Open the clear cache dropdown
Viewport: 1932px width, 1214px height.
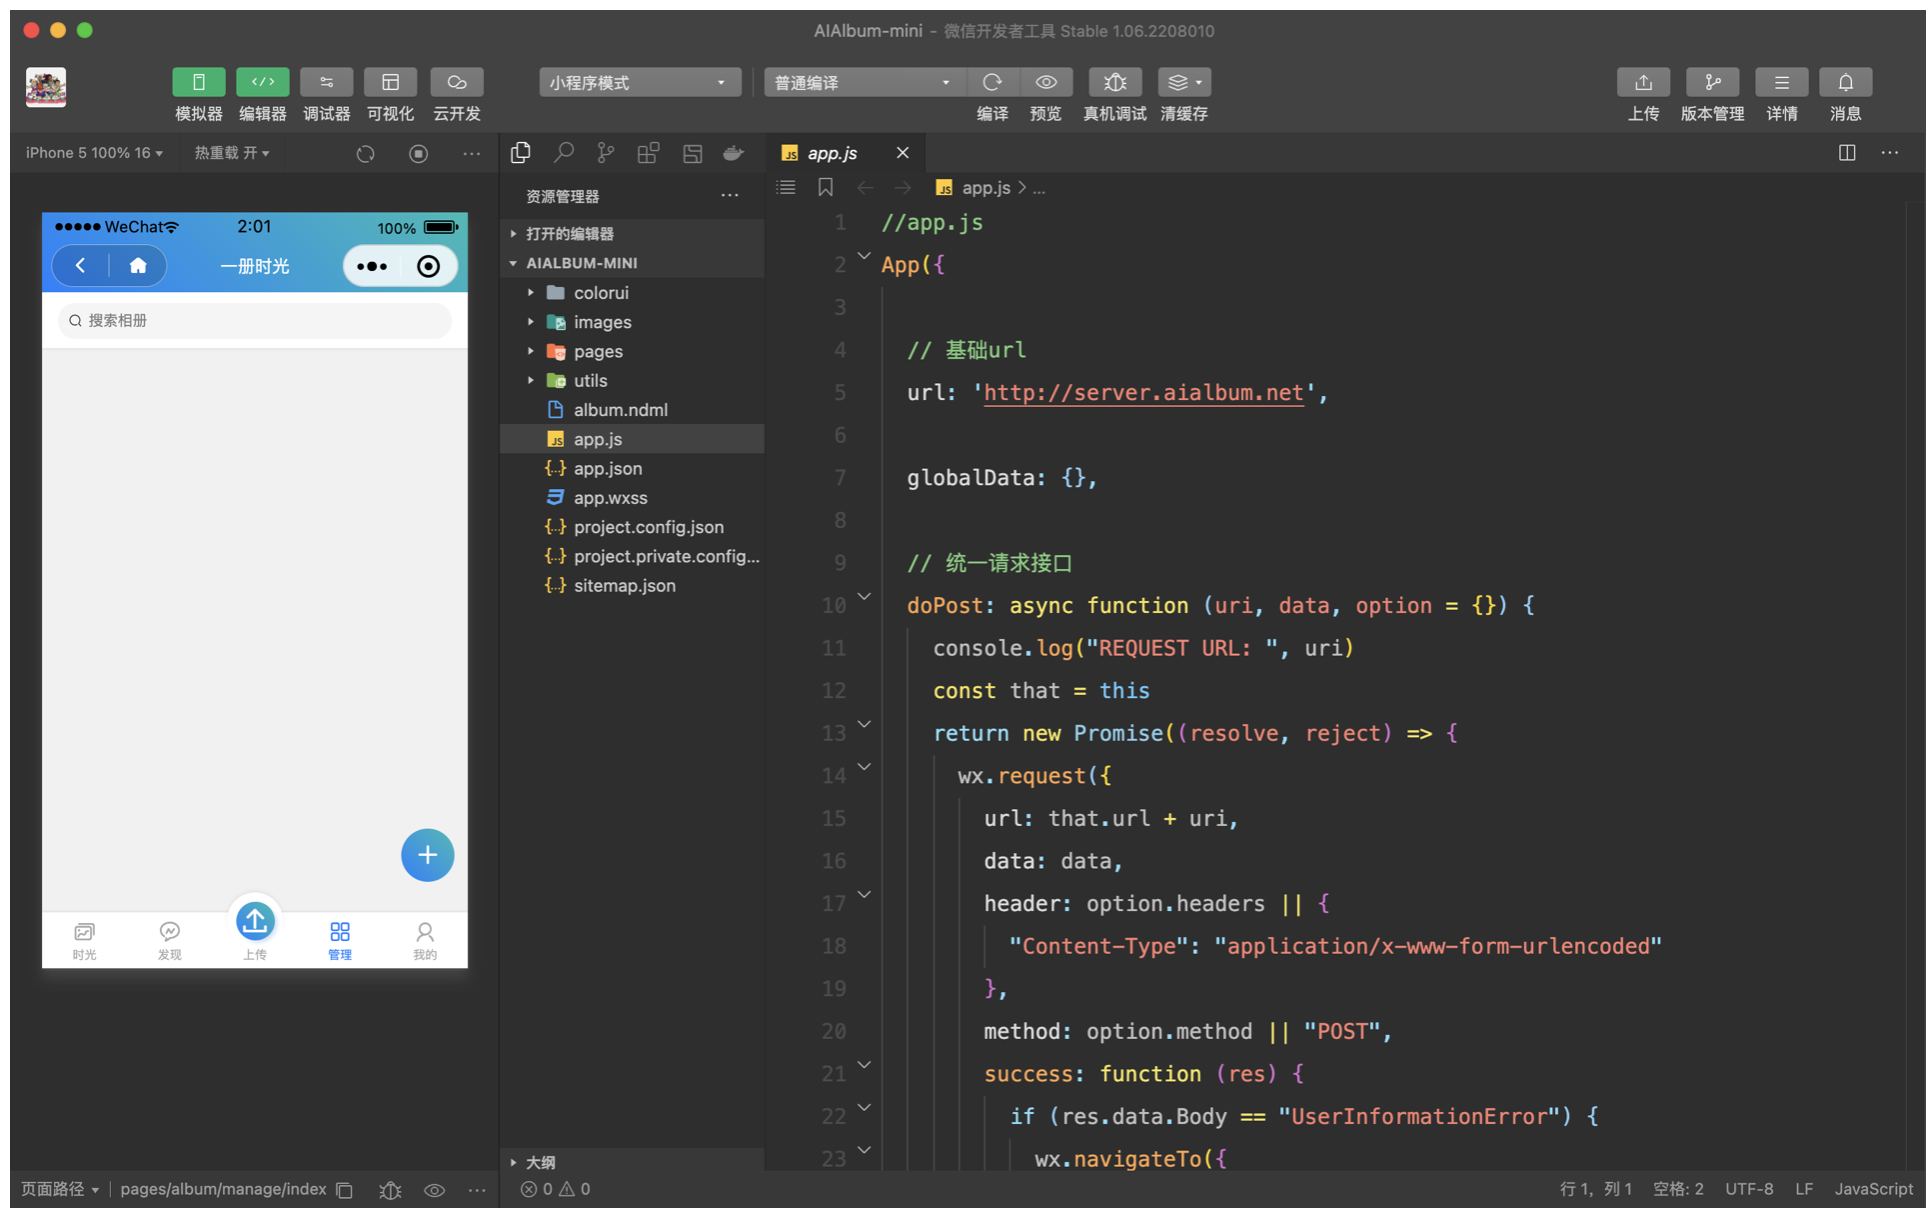[1184, 82]
